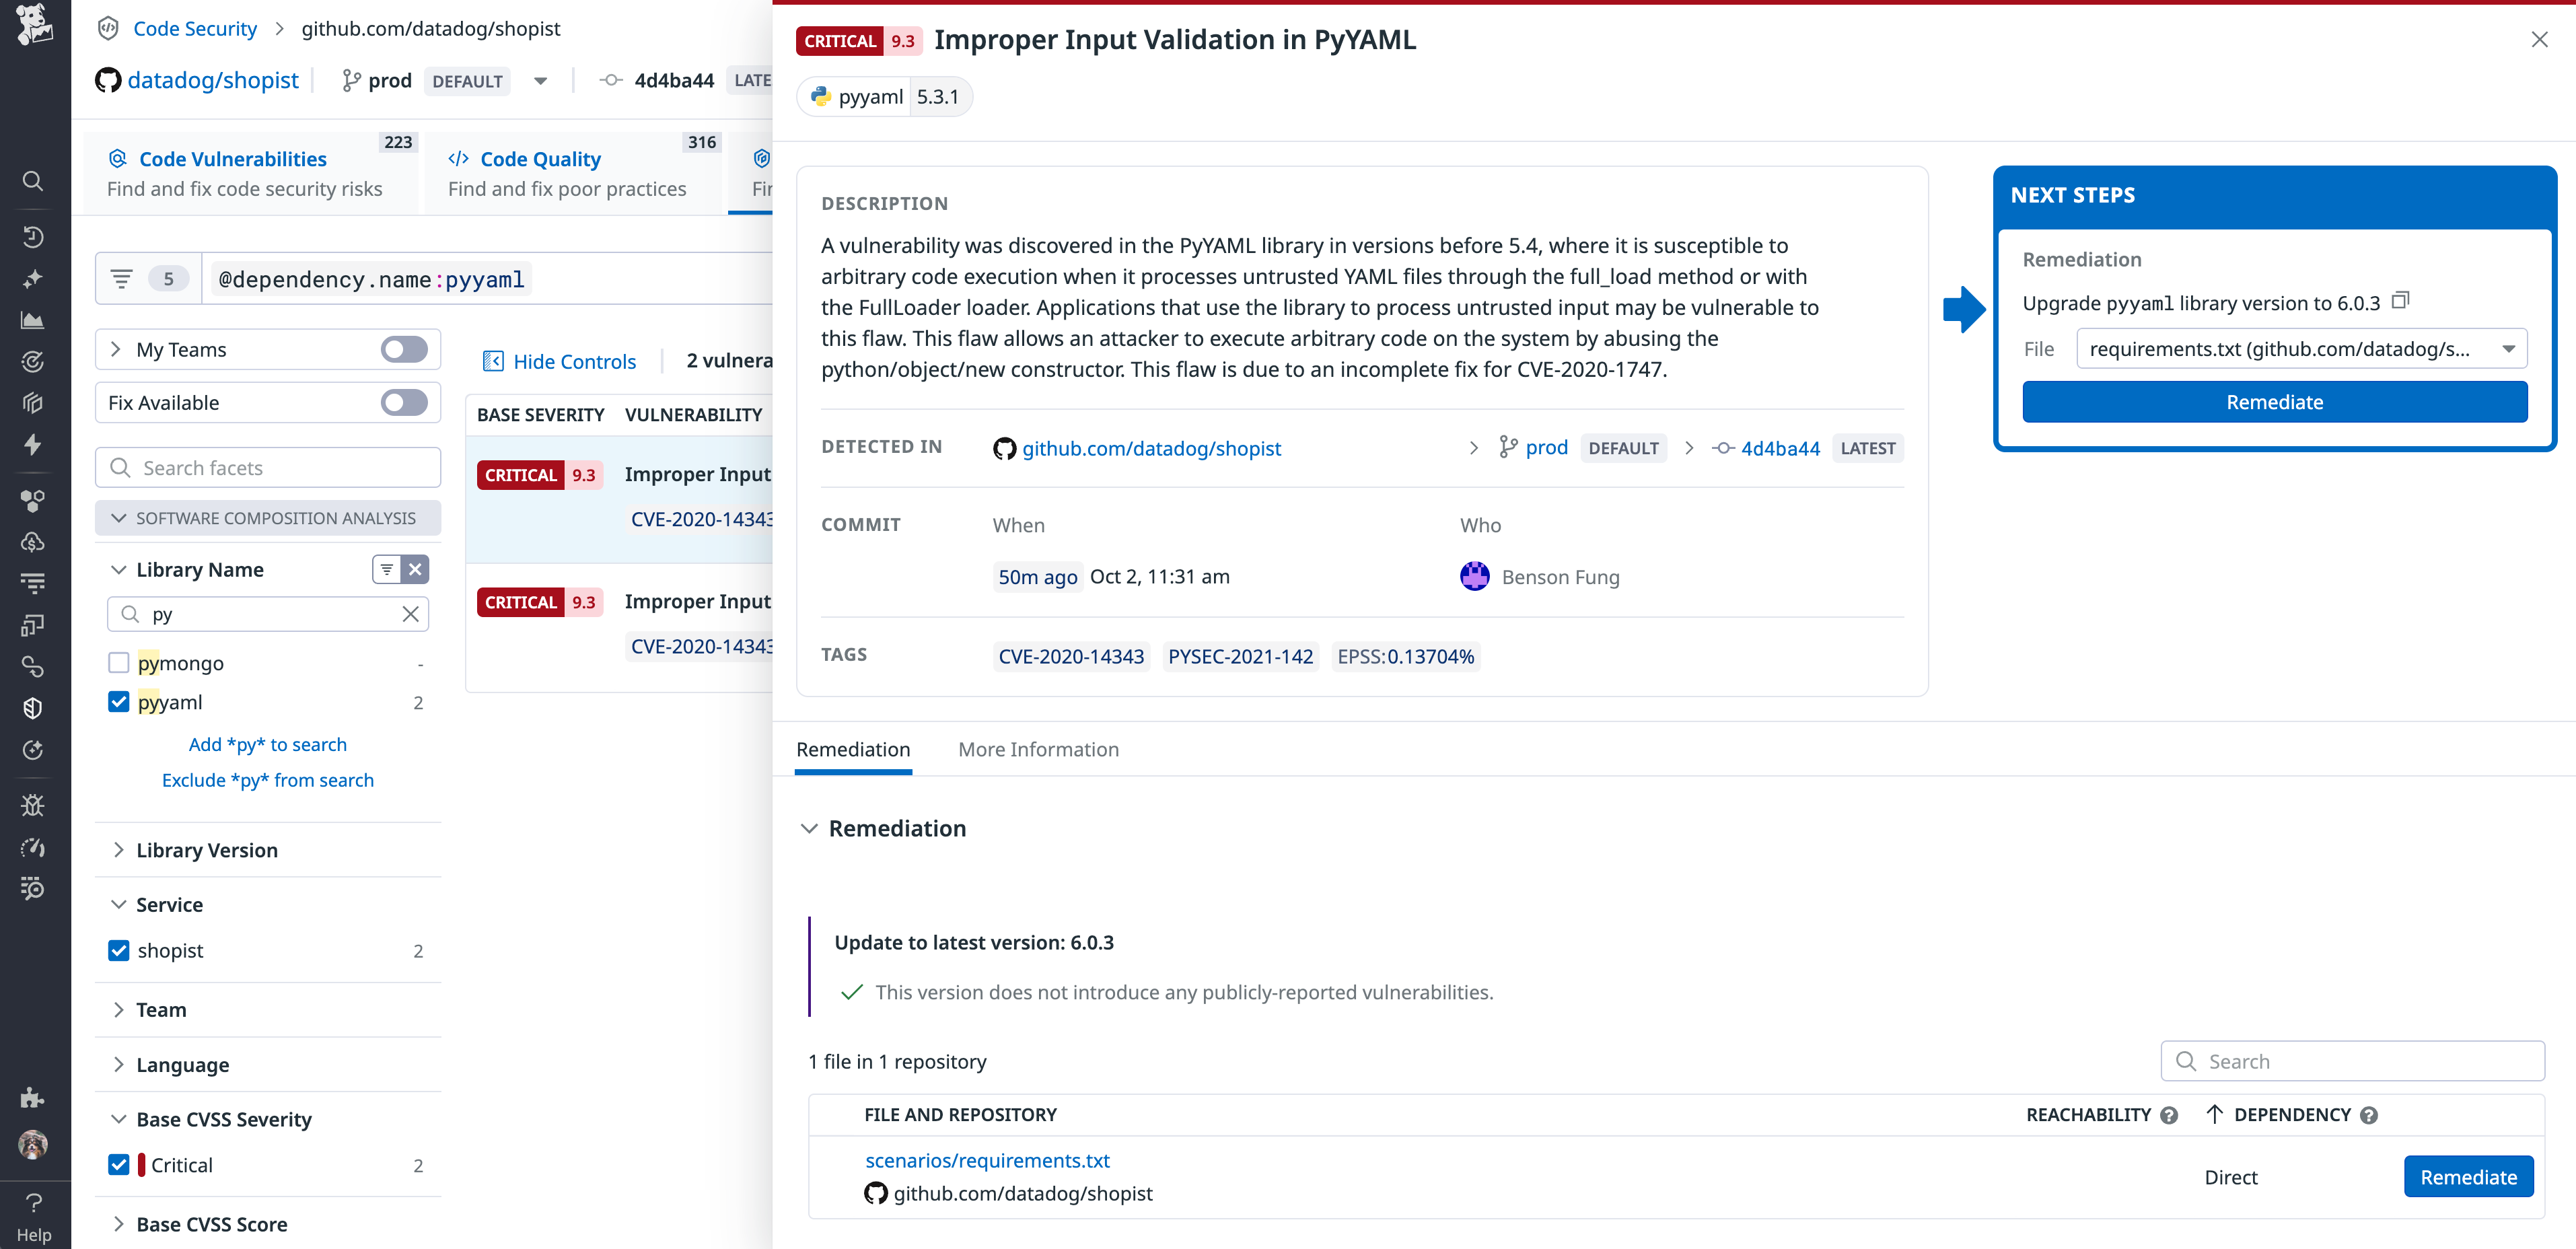This screenshot has width=2576, height=1249.
Task: Open the scenarios/requirements.txt file link
Action: tap(987, 1160)
